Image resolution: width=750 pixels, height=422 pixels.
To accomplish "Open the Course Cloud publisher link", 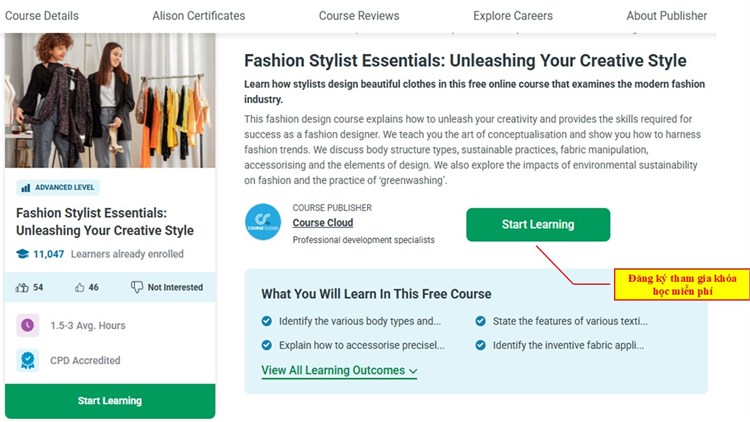I will (324, 223).
